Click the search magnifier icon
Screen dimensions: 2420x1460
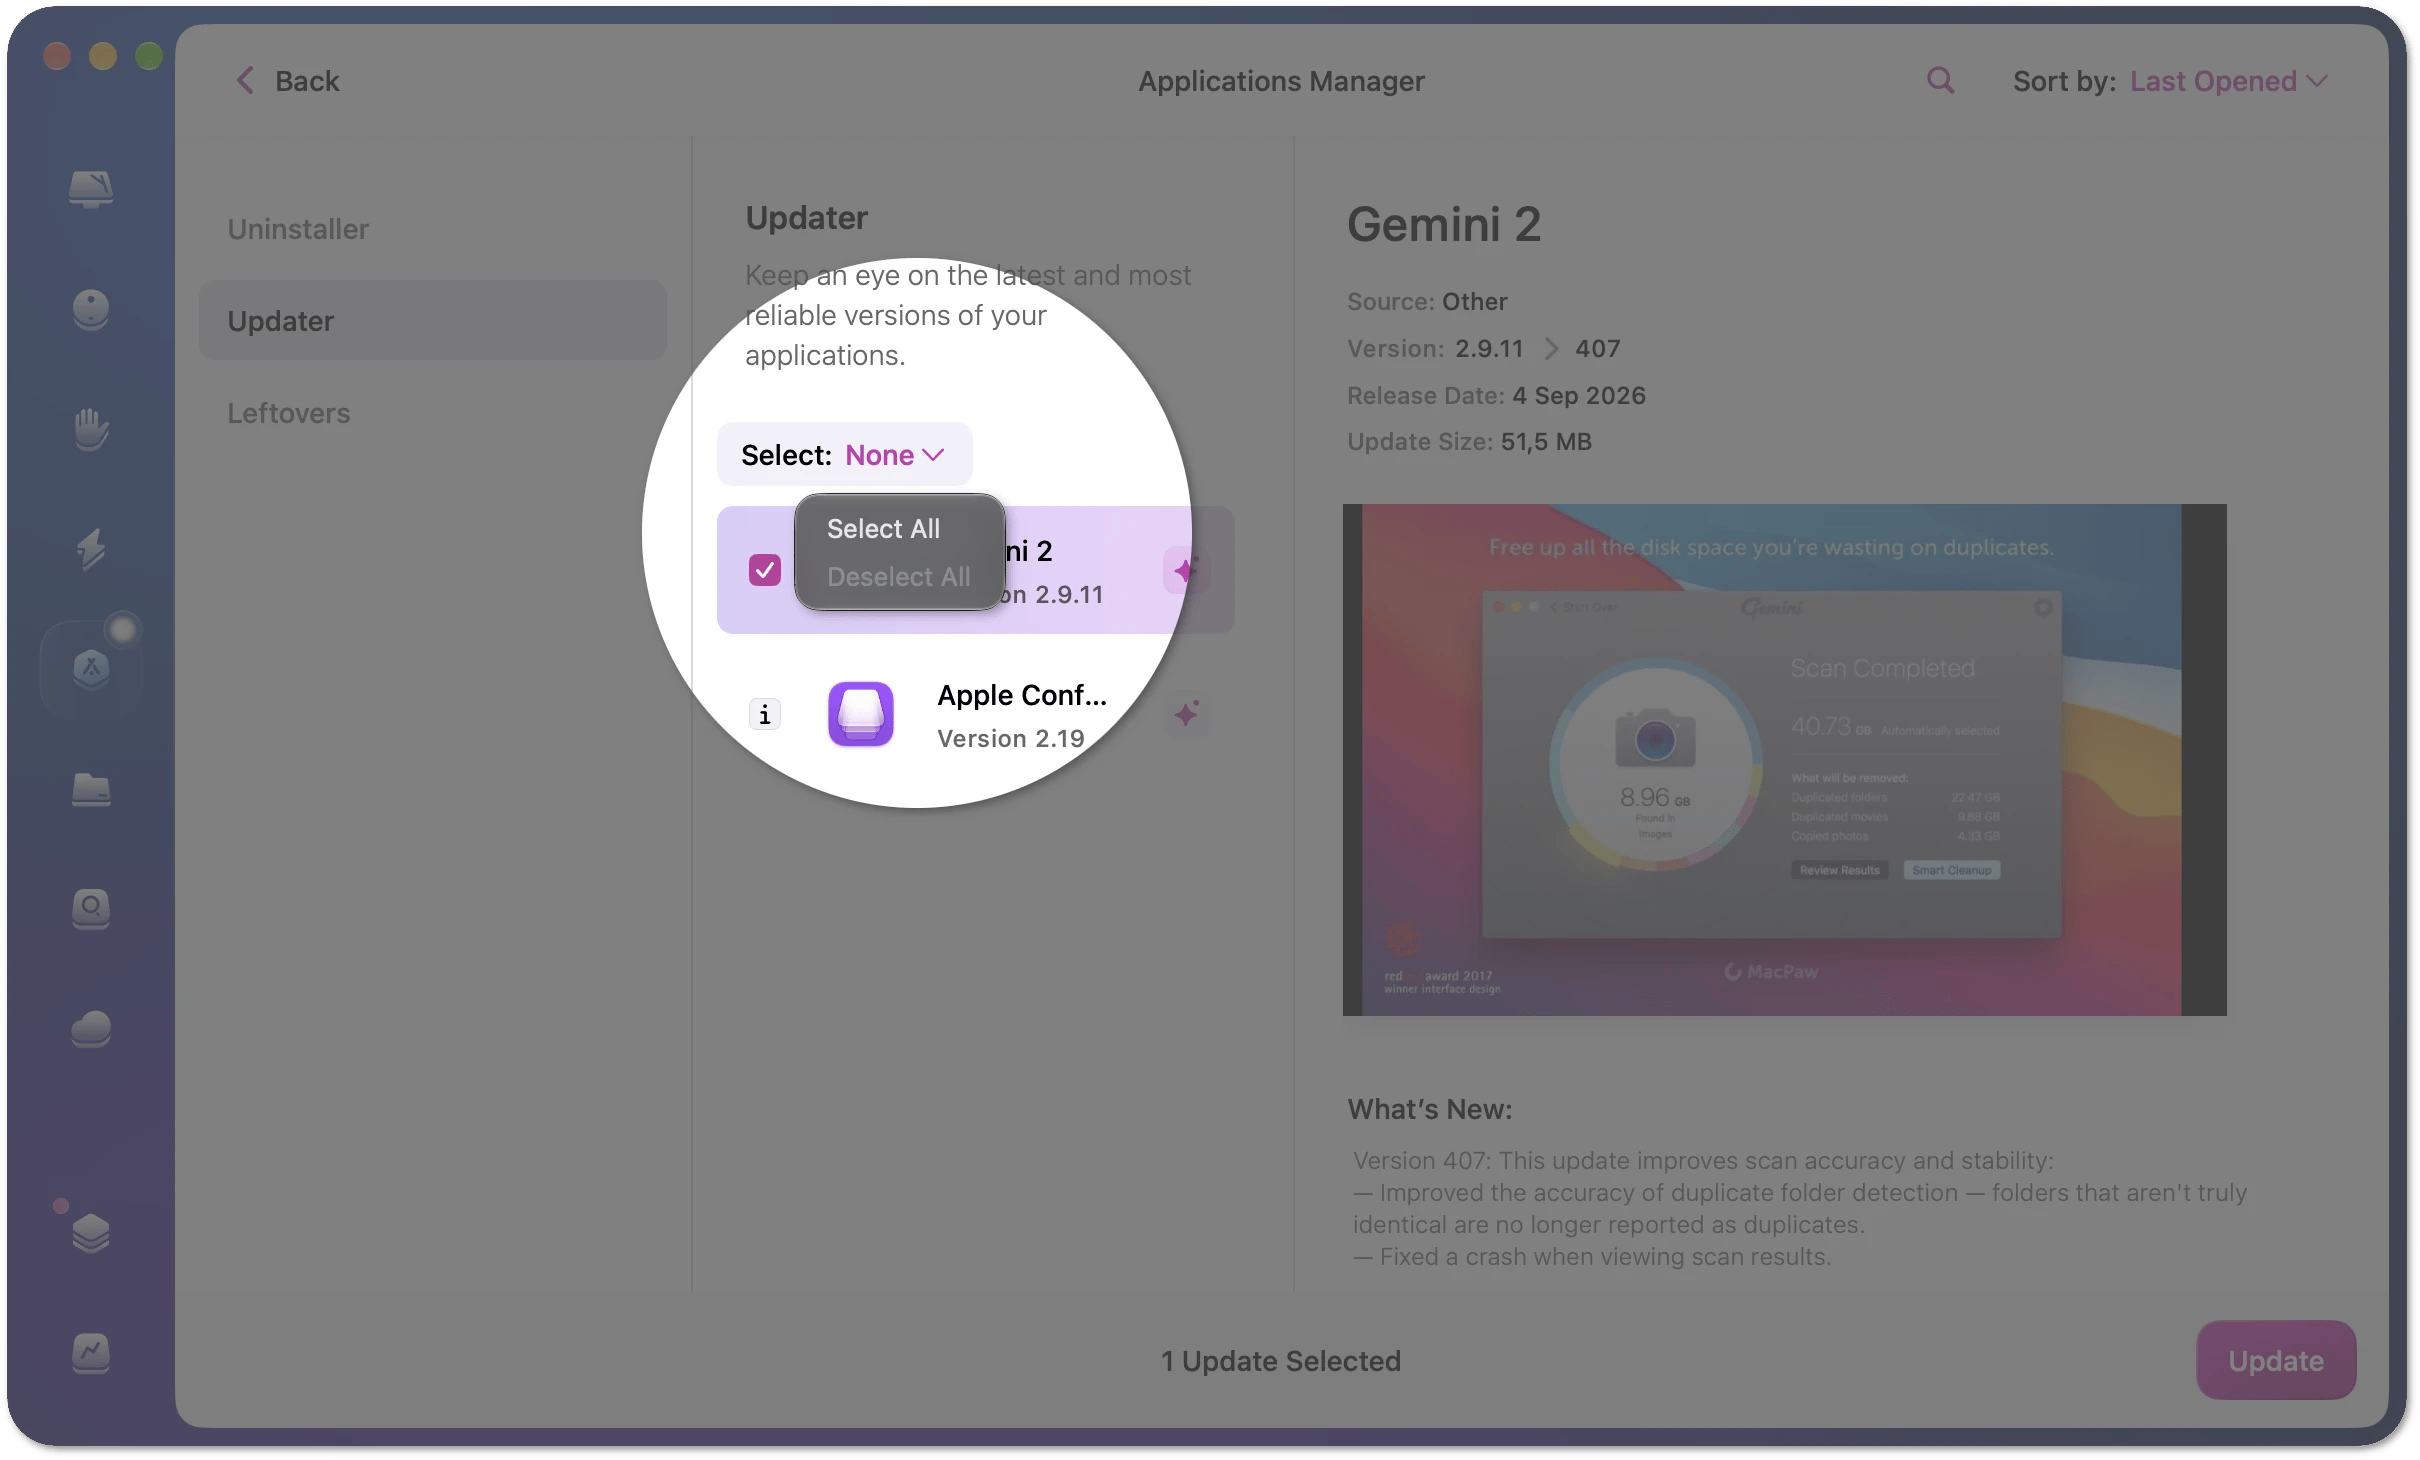tap(1940, 81)
